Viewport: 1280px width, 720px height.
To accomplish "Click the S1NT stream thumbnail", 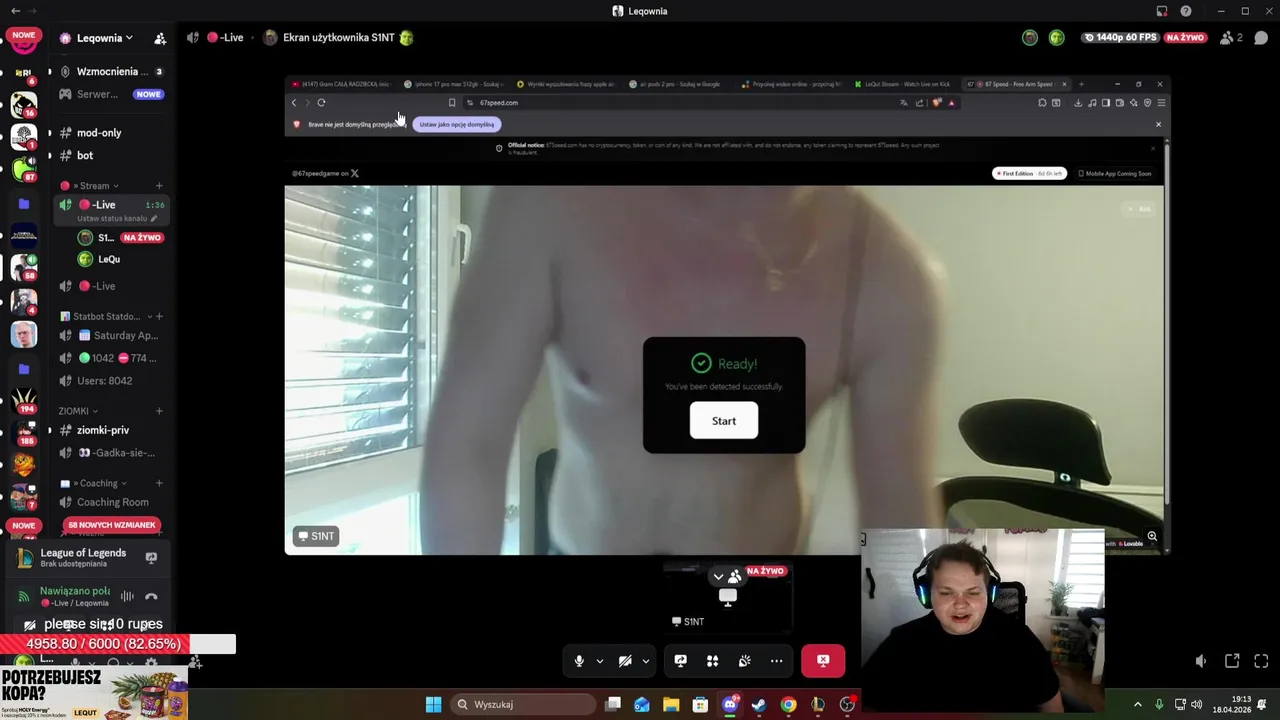I will [728, 597].
